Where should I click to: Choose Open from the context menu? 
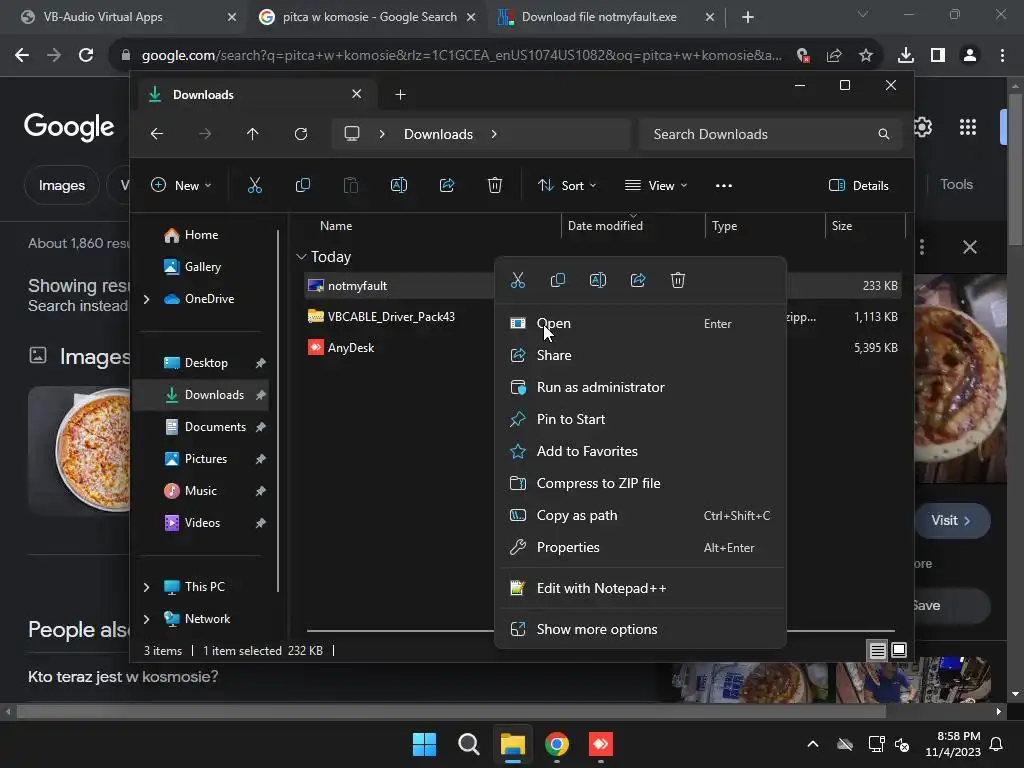coord(640,323)
